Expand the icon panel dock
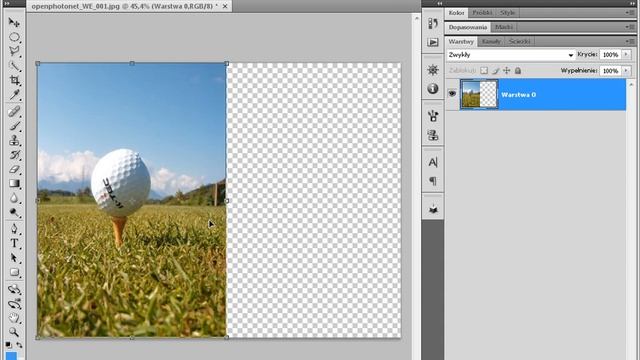Screen dimensions: 640x360 click(440, 3)
